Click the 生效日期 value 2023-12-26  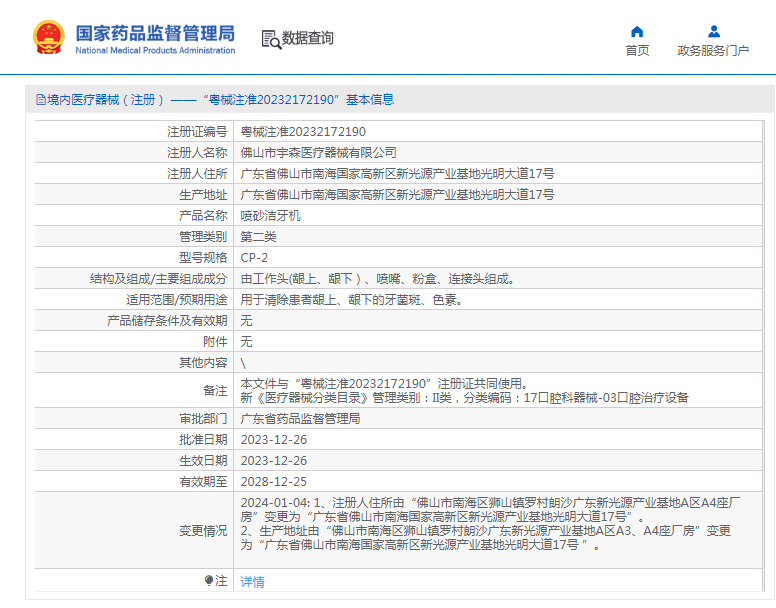[x=274, y=461]
